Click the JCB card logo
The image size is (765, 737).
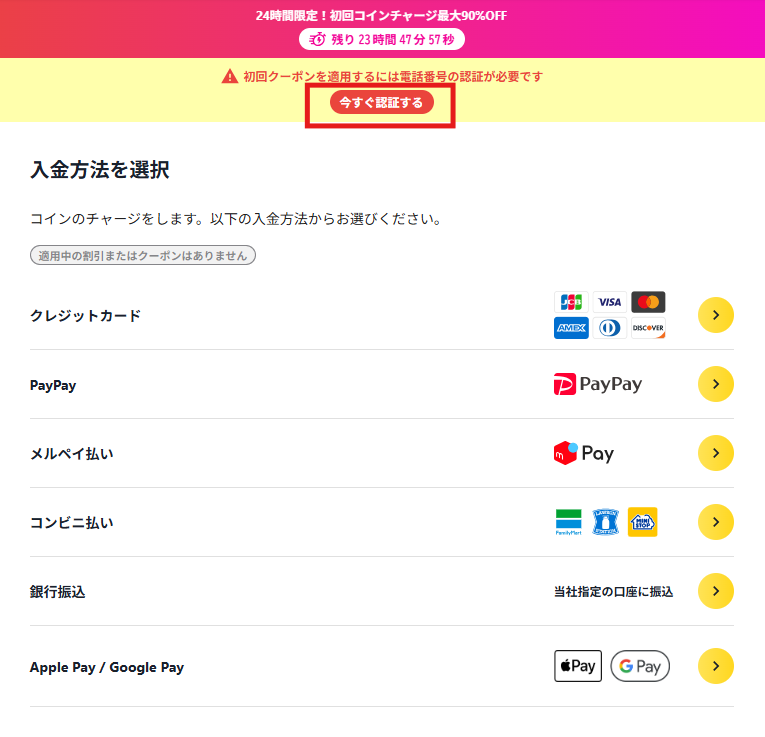tap(571, 302)
